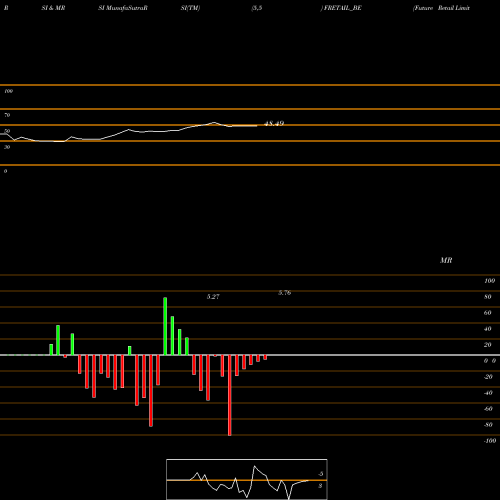Image resolution: width=500 pixels, height=500 pixels.
Task: Click the RSI value label 48.49
Action: click(274, 123)
